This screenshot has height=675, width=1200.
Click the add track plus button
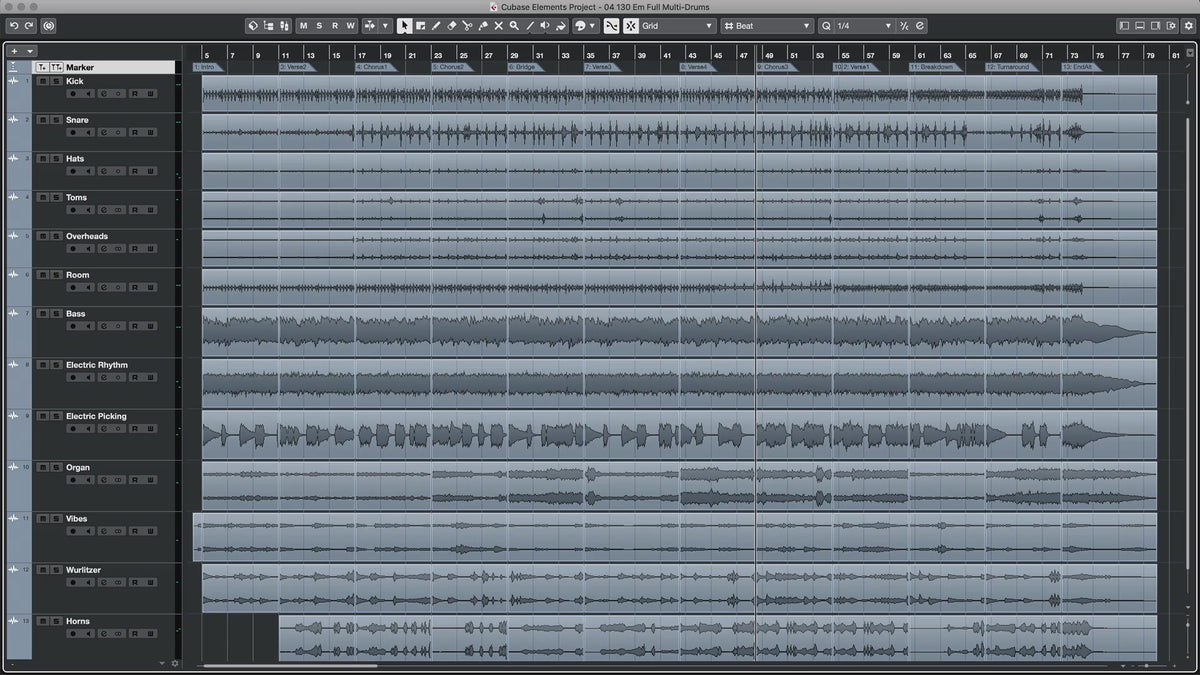click(15, 51)
